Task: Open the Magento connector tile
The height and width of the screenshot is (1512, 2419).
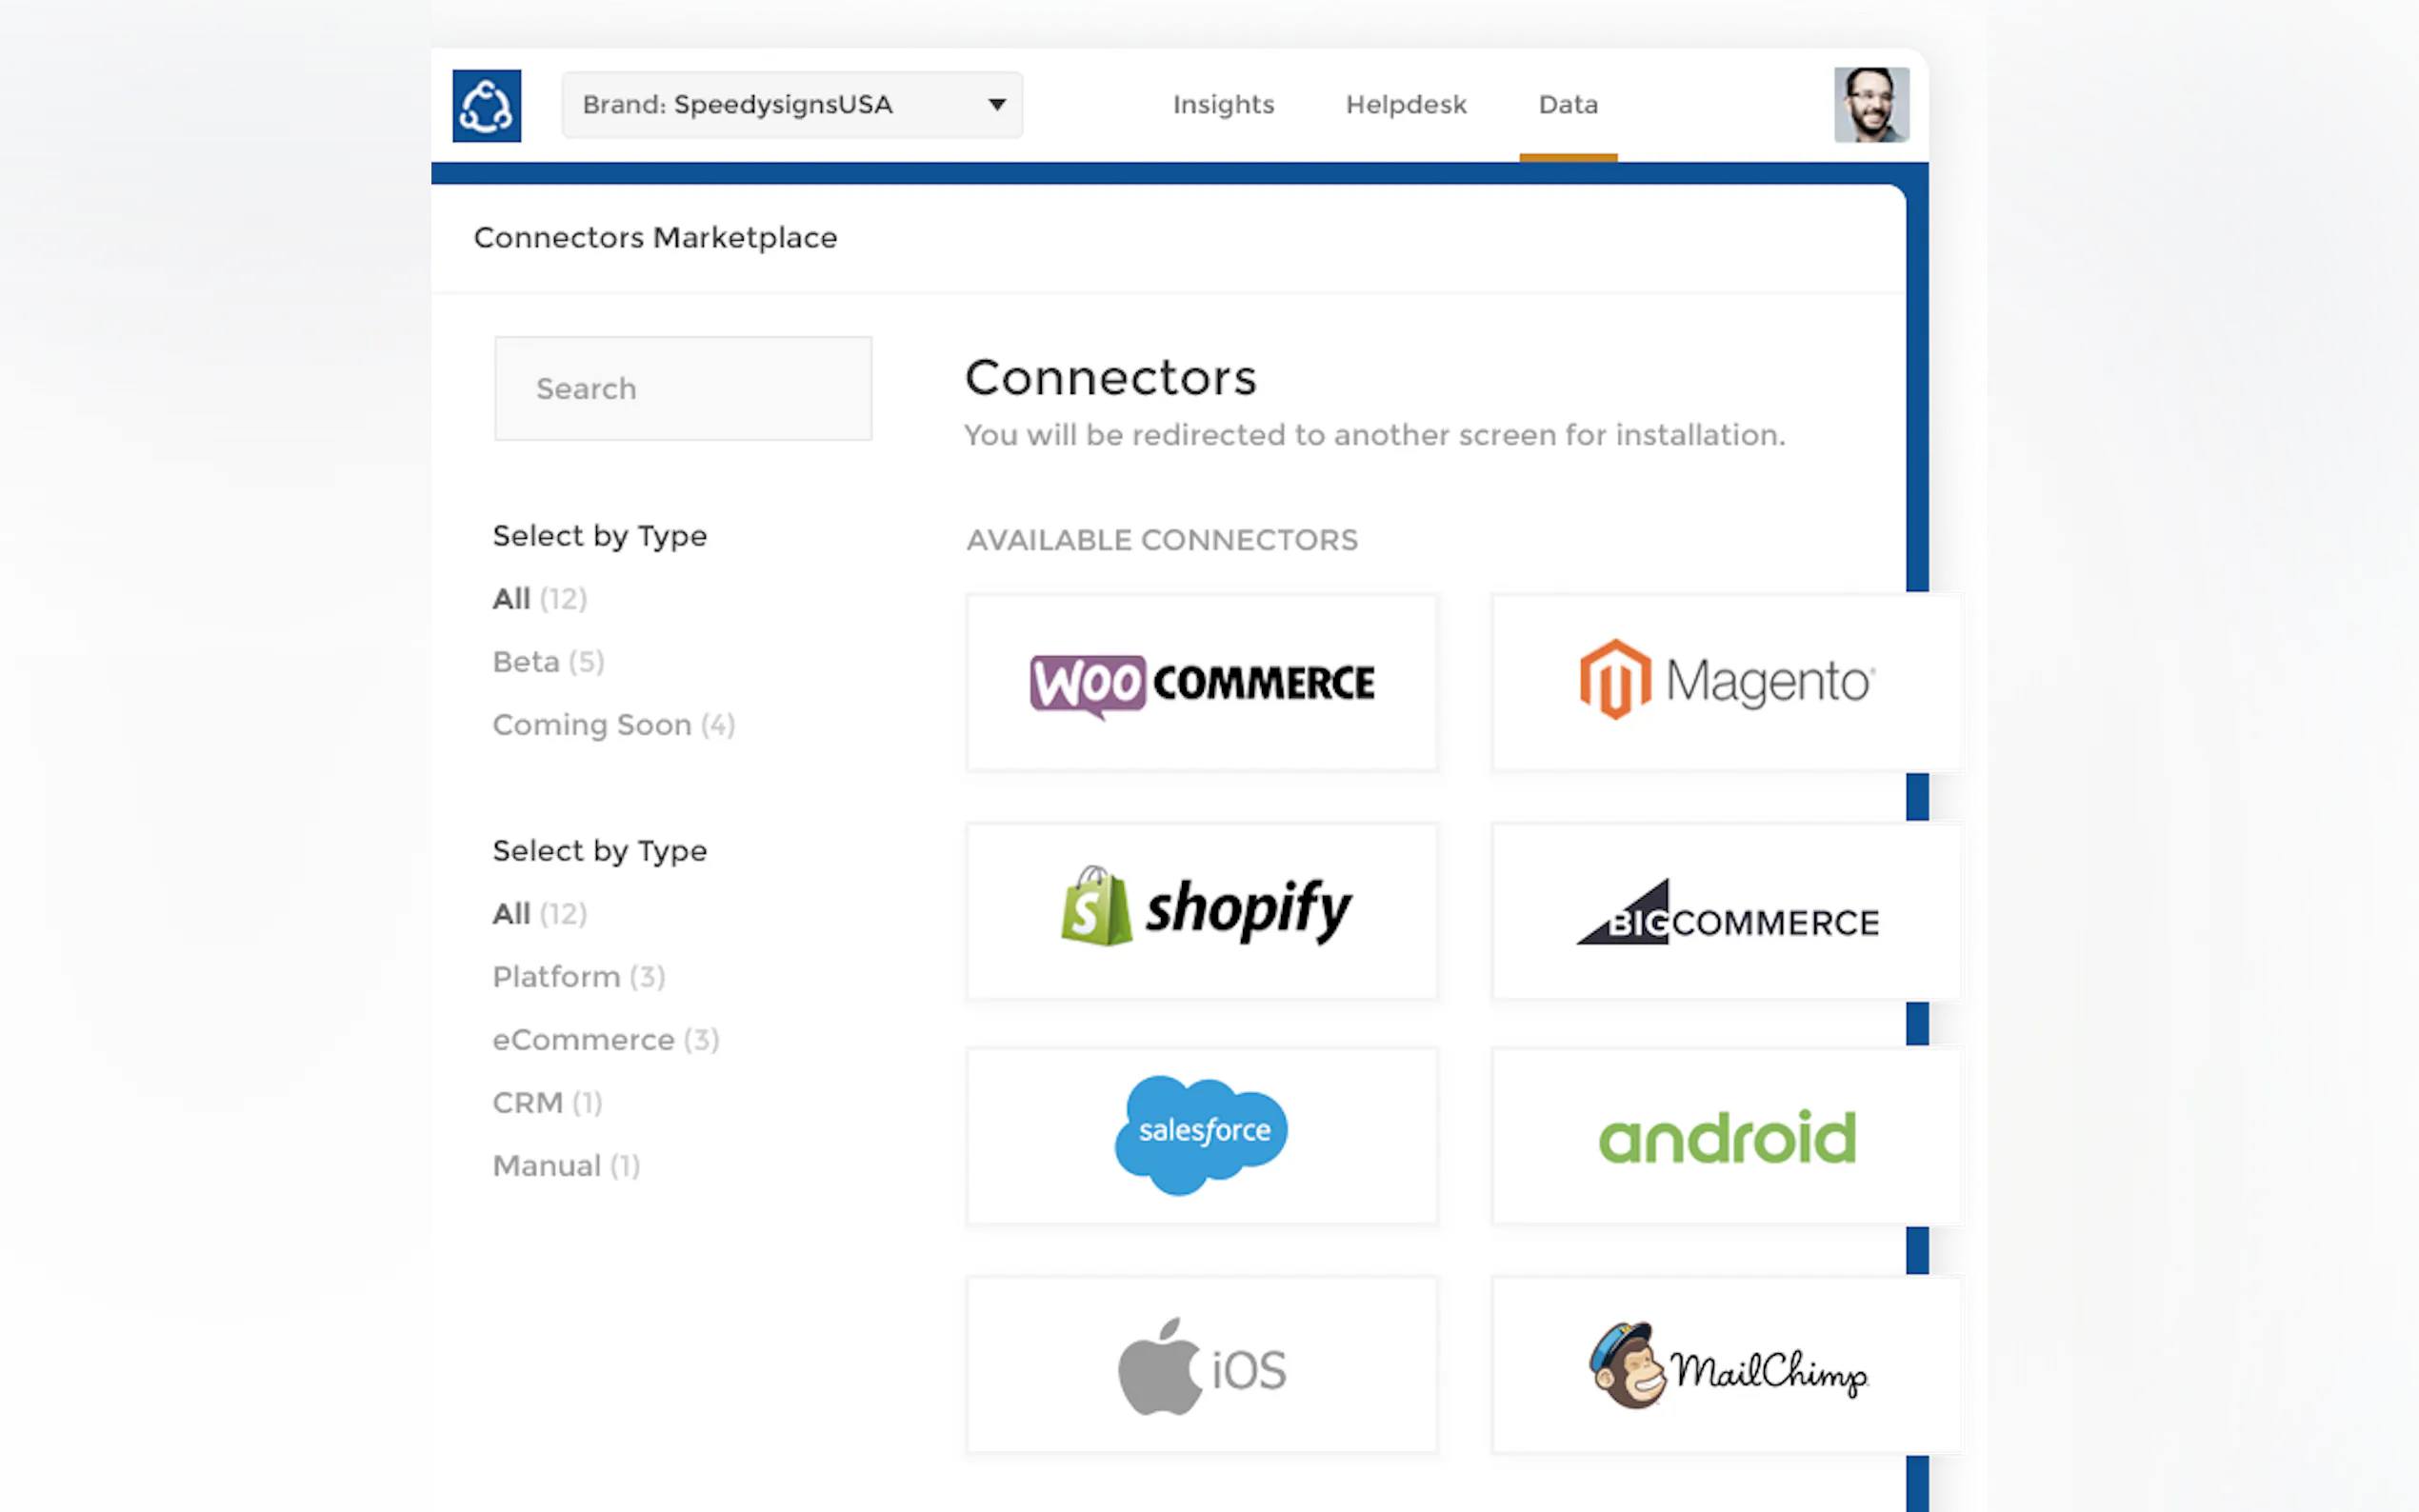Action: click(1727, 682)
